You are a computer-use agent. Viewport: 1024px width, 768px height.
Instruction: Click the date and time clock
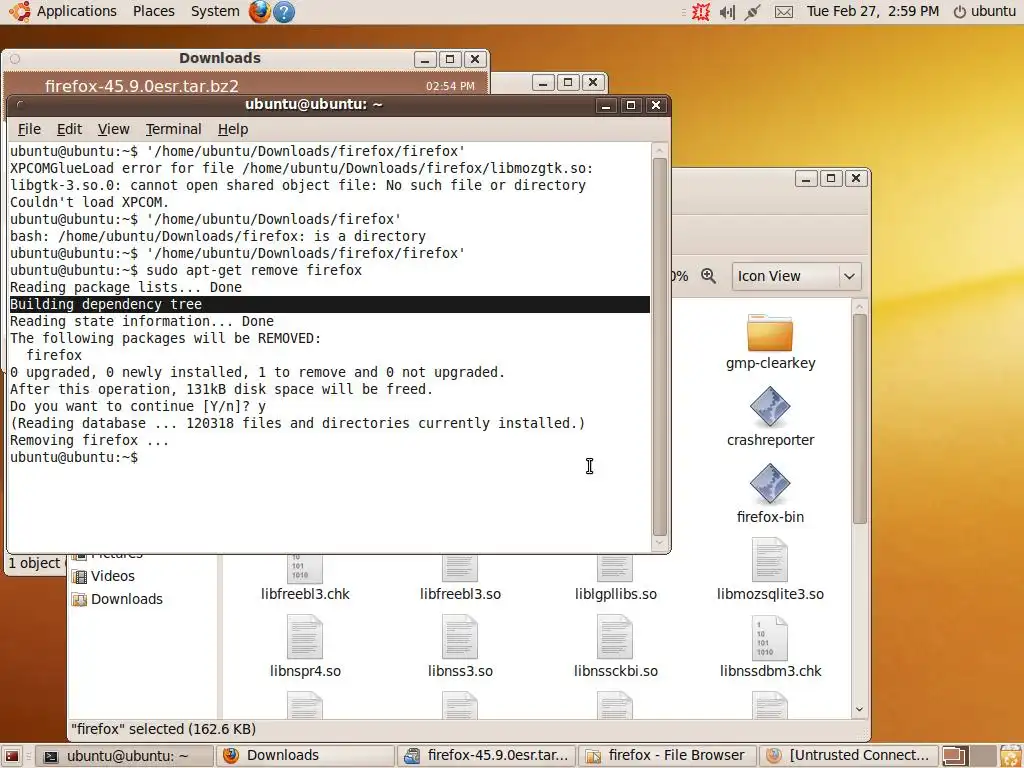pos(872,11)
